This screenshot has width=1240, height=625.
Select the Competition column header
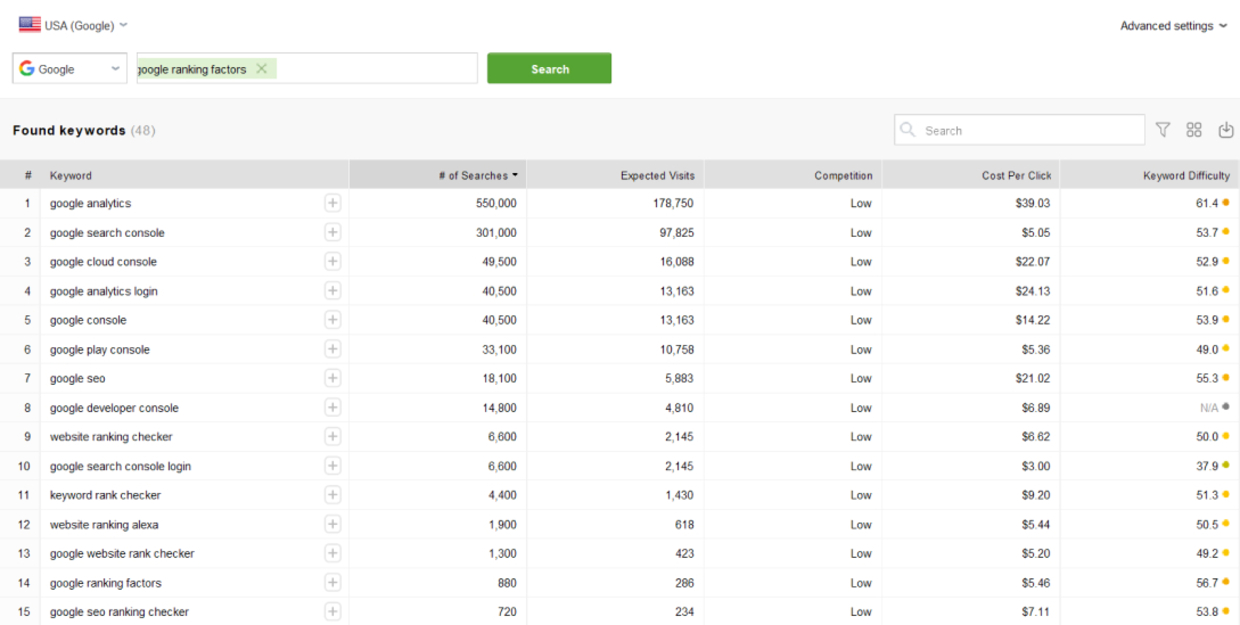pos(846,175)
